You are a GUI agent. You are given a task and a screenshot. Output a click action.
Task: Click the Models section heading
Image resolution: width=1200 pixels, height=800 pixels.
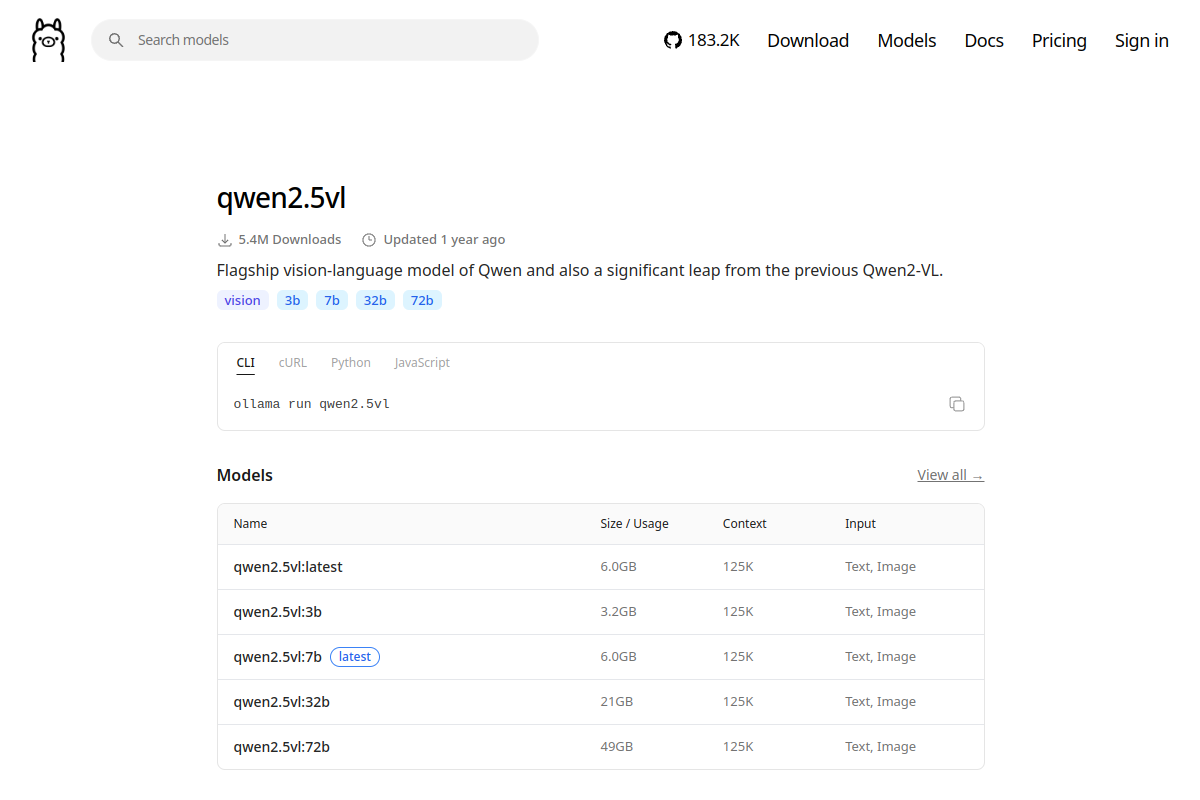(x=245, y=475)
